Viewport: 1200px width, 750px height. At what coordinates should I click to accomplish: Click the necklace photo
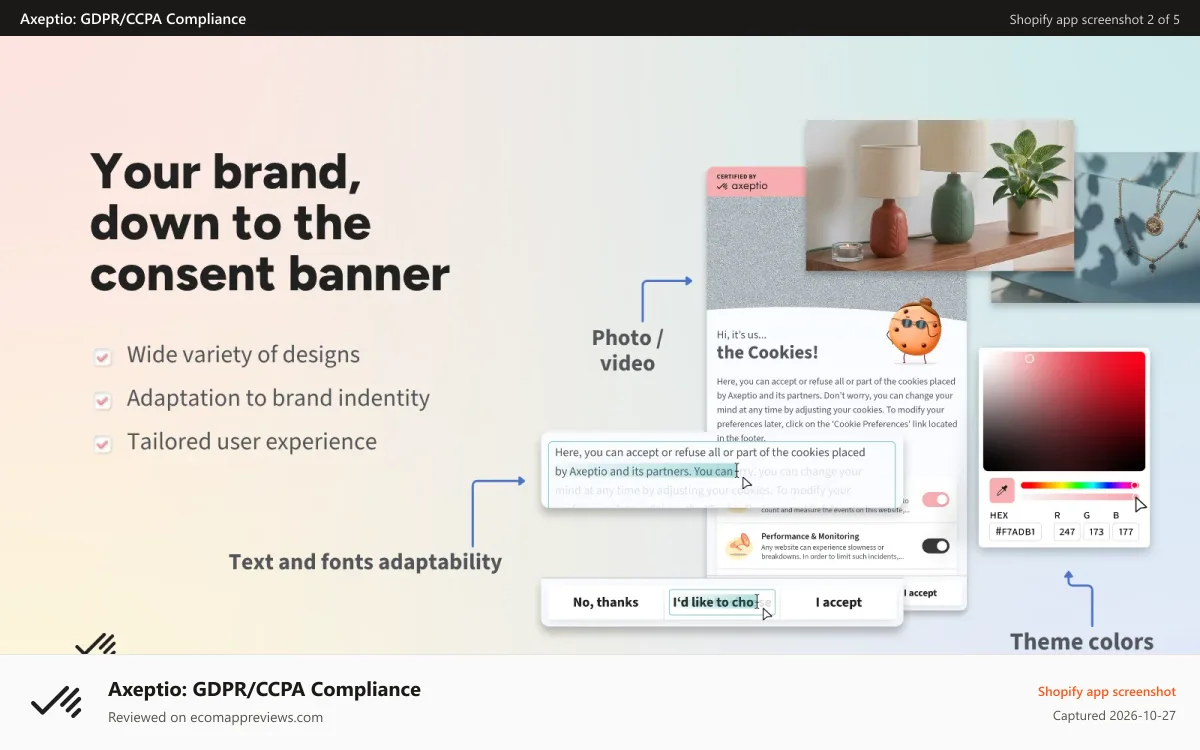tap(1137, 227)
